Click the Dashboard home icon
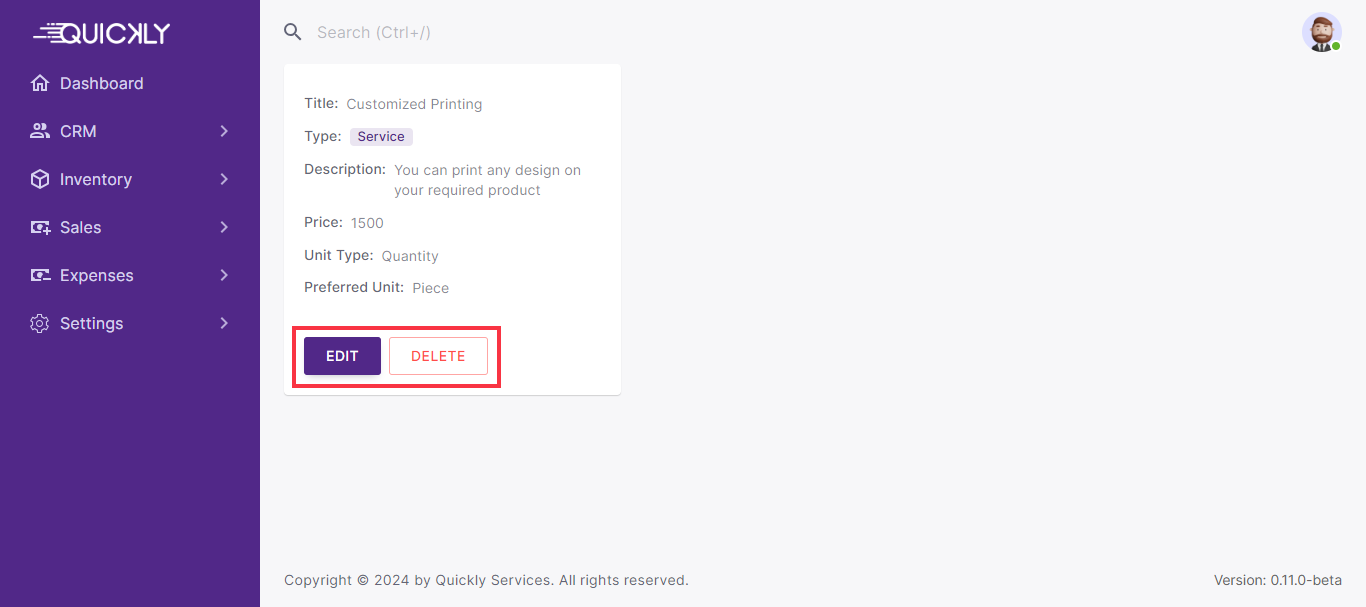Screen dimensions: 1366x607 (40, 83)
